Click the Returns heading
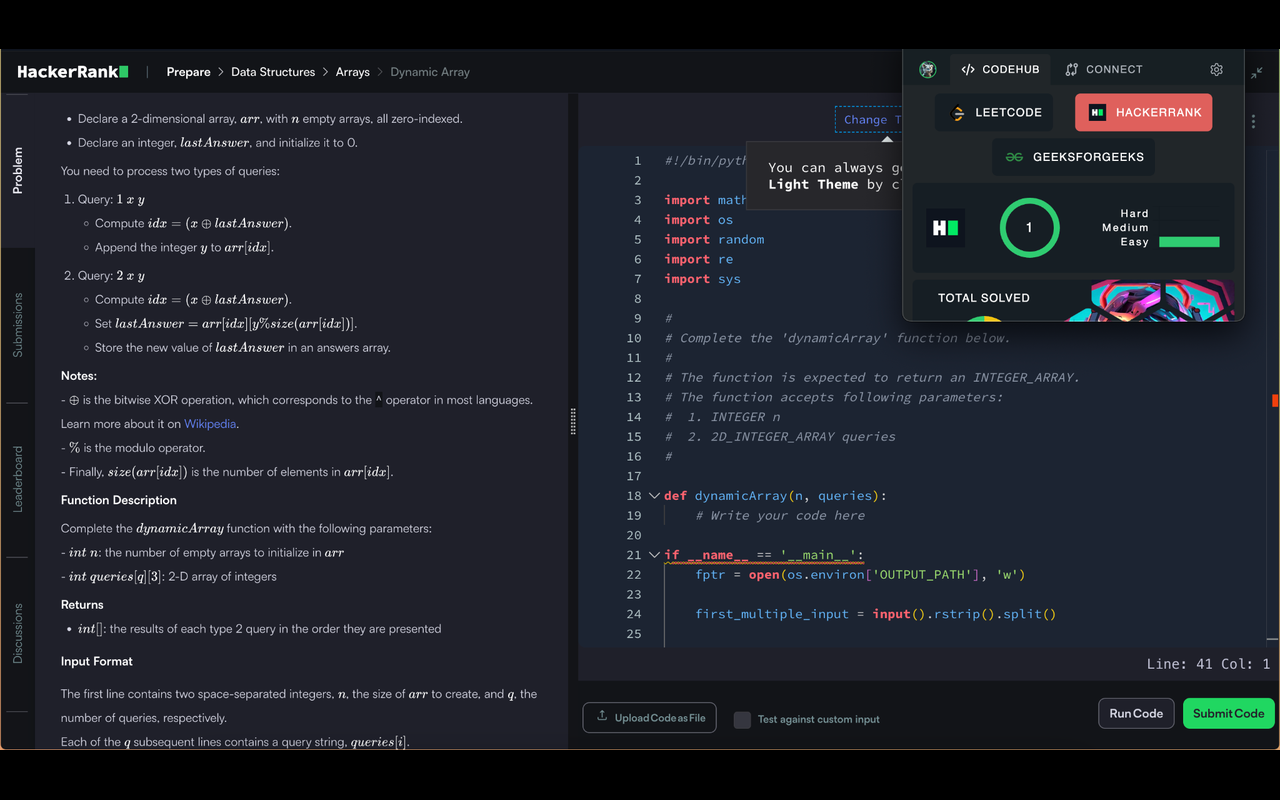This screenshot has width=1280, height=800. pos(82,605)
